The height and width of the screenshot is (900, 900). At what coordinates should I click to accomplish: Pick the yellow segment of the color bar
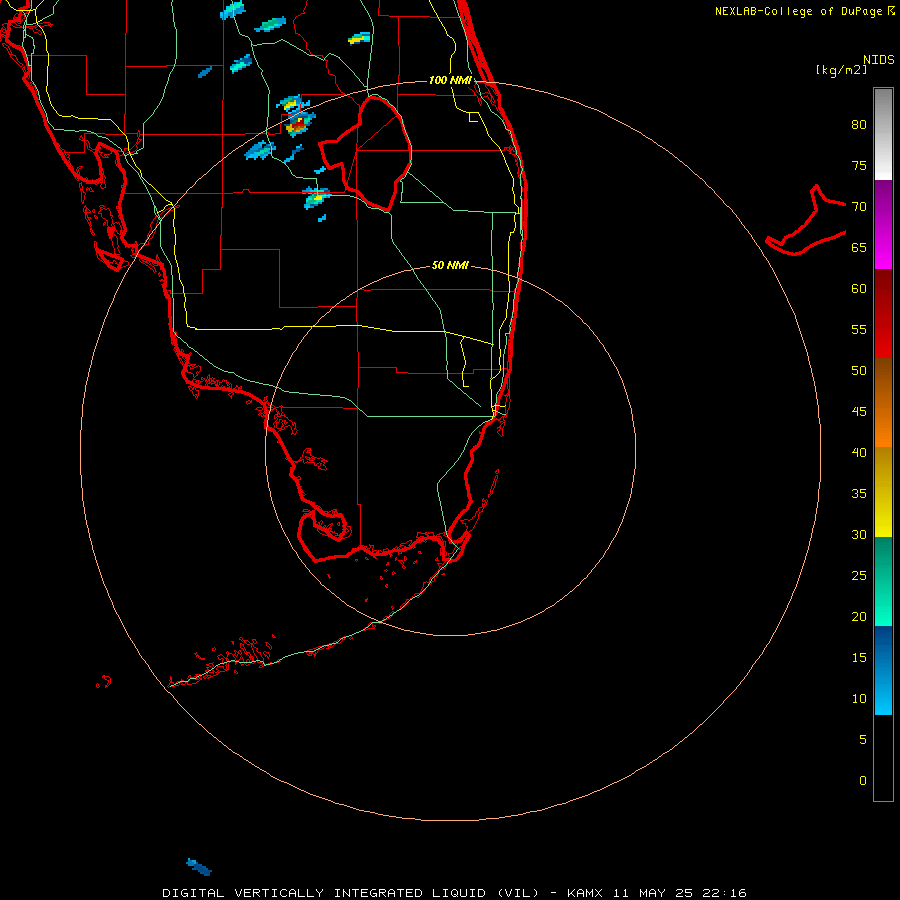pos(883,492)
